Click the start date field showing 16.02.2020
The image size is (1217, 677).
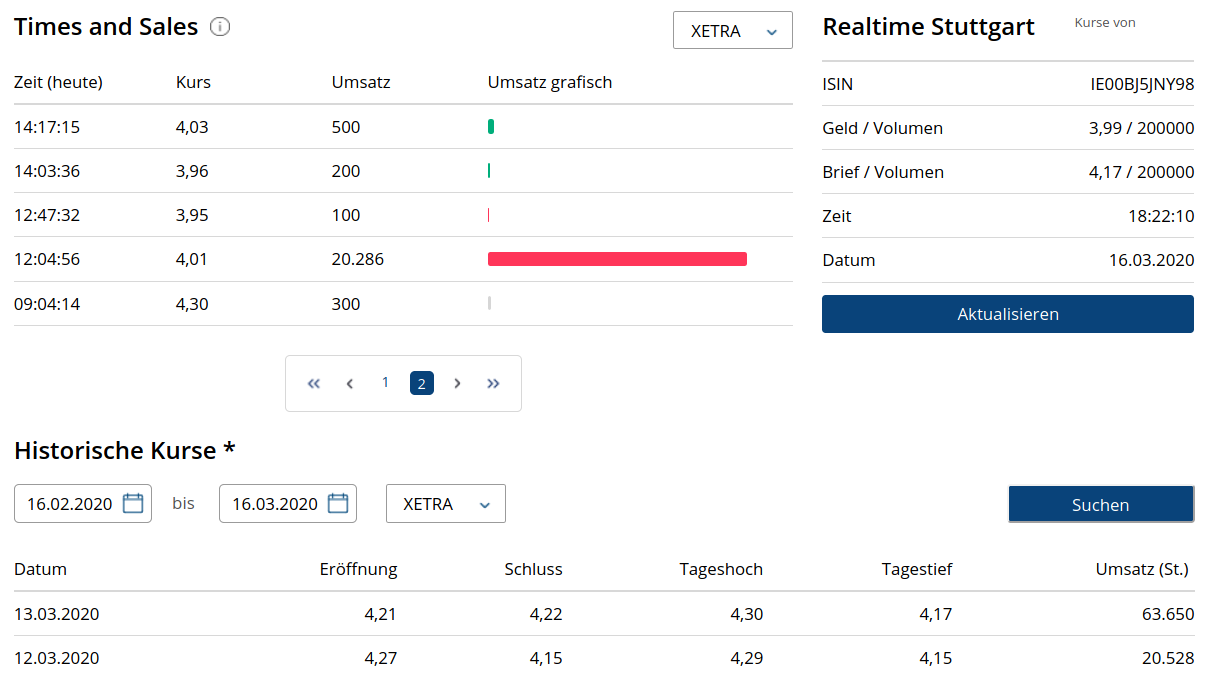[x=70, y=504]
